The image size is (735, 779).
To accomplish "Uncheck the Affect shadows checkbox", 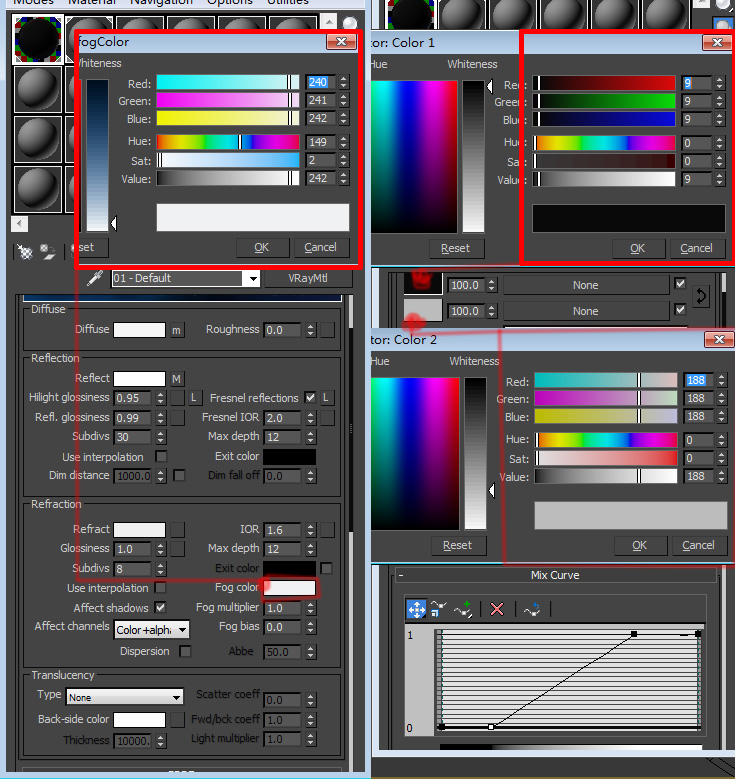I will pos(160,608).
